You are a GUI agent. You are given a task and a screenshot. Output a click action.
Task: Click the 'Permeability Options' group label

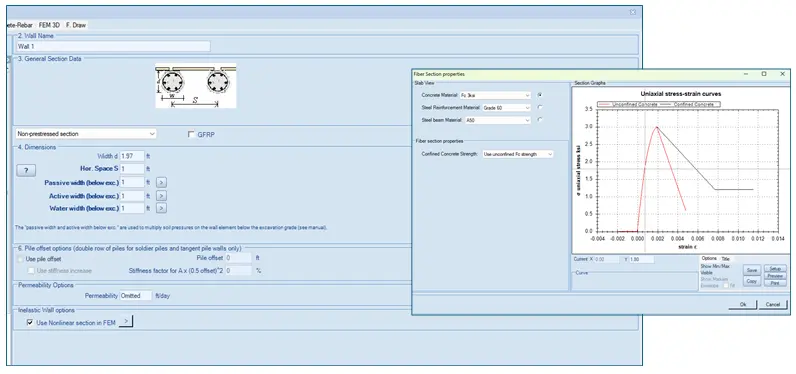46,285
